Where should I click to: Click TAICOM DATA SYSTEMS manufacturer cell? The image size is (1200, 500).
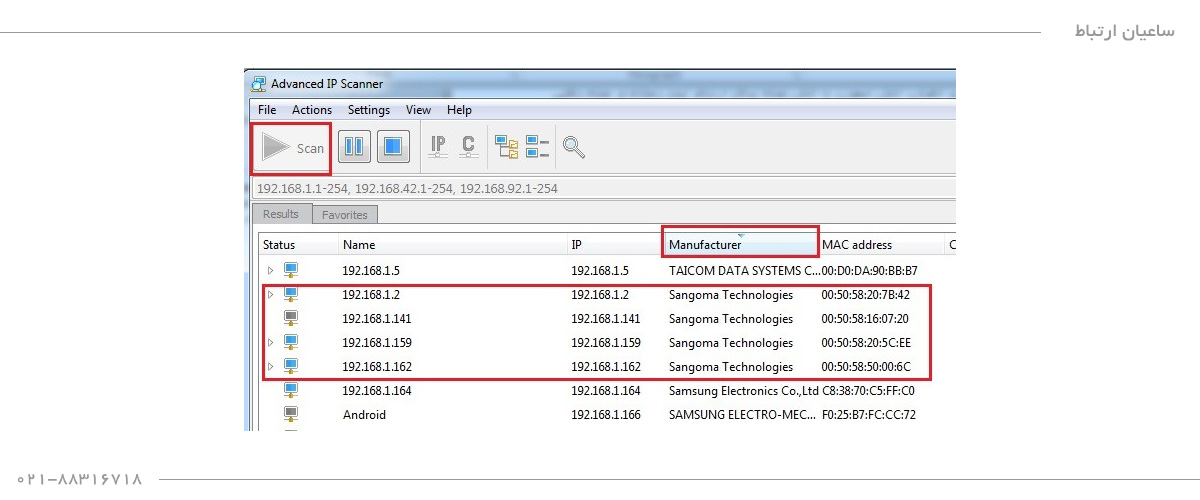744,271
